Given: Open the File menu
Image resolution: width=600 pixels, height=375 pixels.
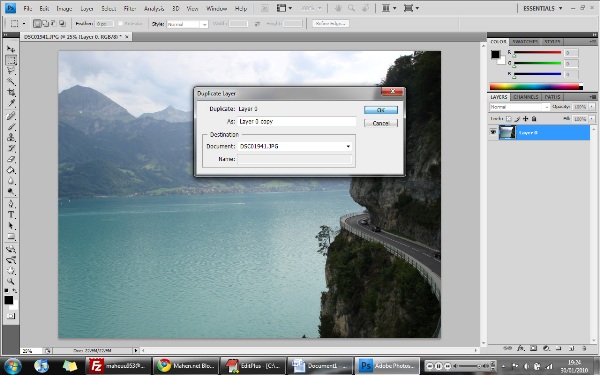Looking at the screenshot, I should [28, 8].
